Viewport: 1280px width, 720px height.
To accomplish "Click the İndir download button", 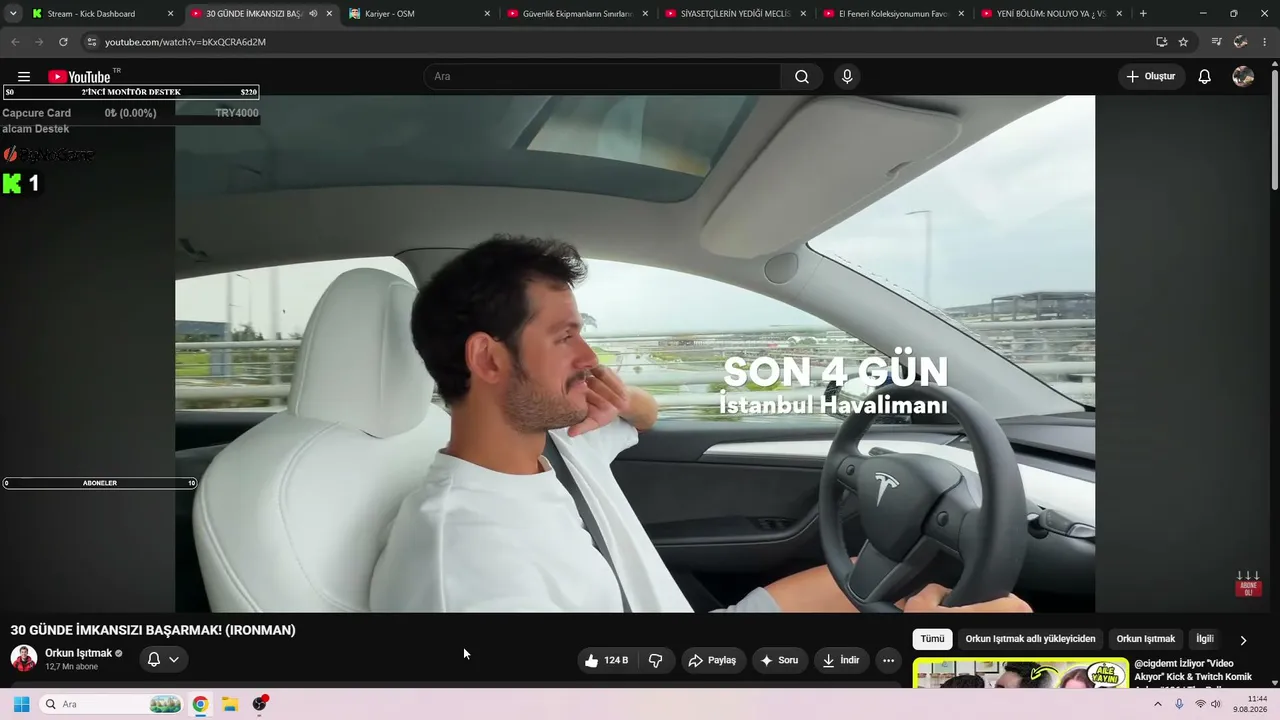I will point(841,660).
